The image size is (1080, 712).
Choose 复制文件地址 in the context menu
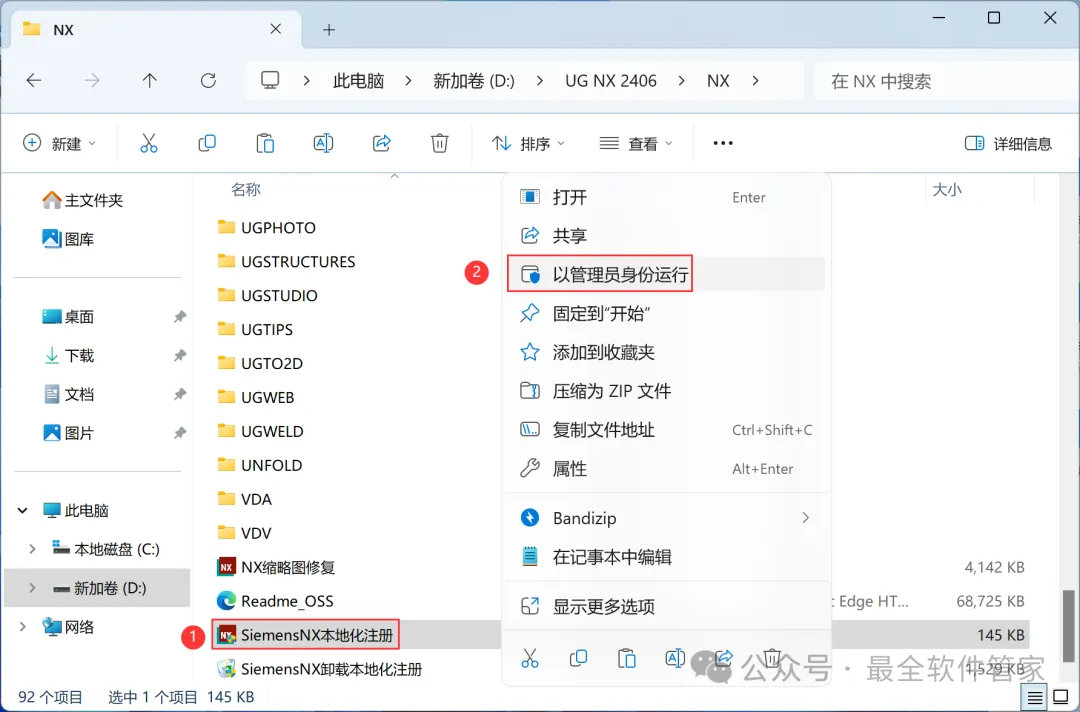(x=665, y=430)
